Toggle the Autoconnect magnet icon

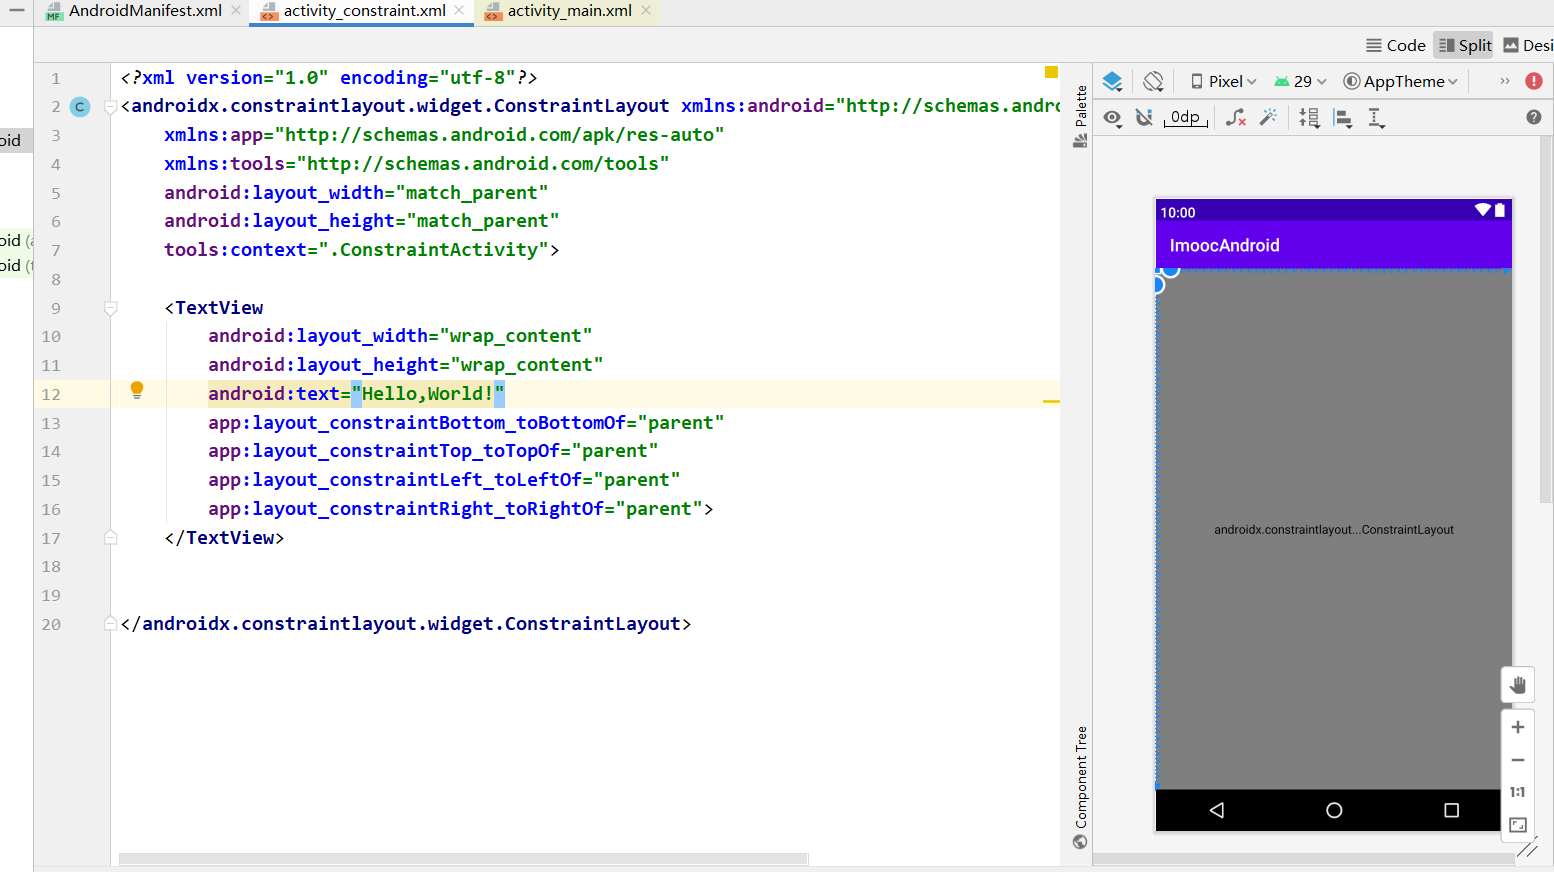click(1145, 118)
